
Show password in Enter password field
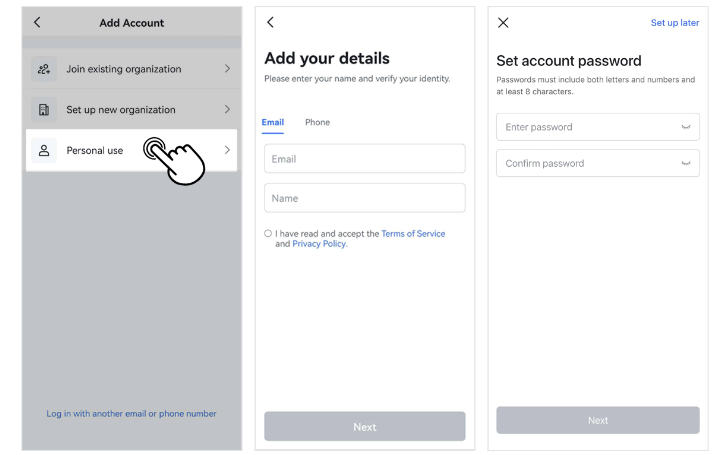pyautogui.click(x=685, y=127)
